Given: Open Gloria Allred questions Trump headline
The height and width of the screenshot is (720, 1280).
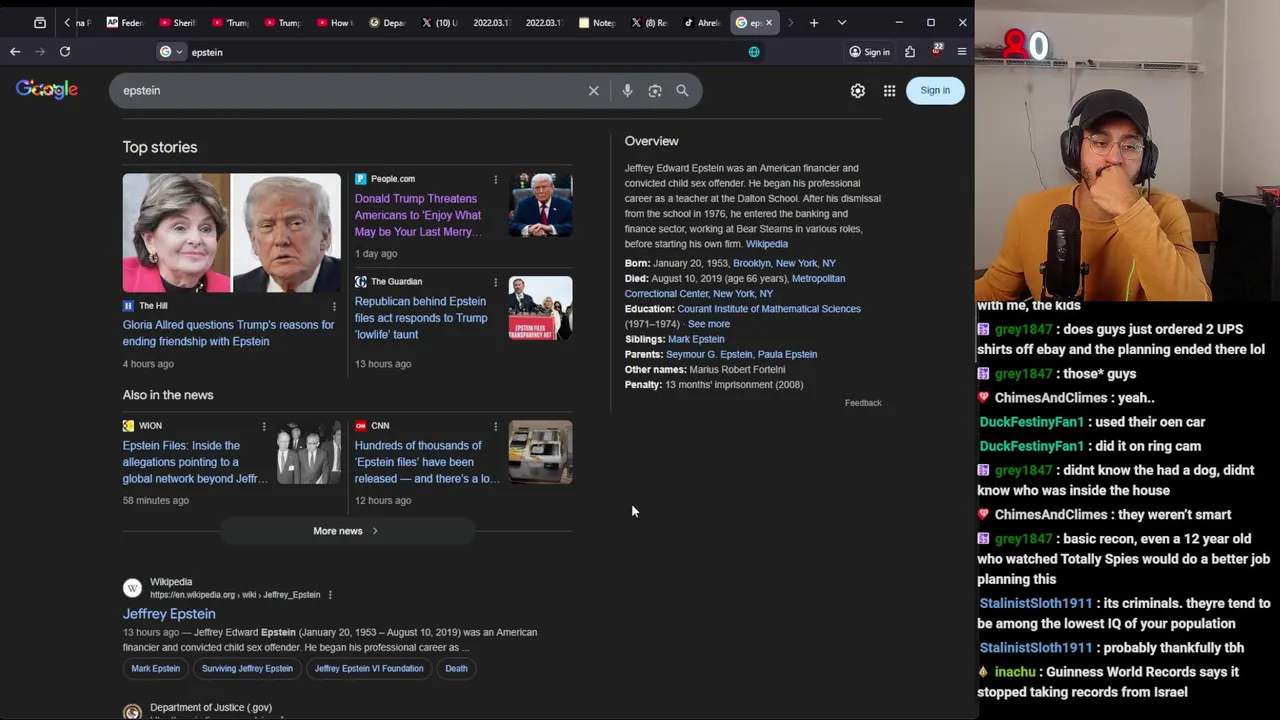Looking at the screenshot, I should 228,333.
